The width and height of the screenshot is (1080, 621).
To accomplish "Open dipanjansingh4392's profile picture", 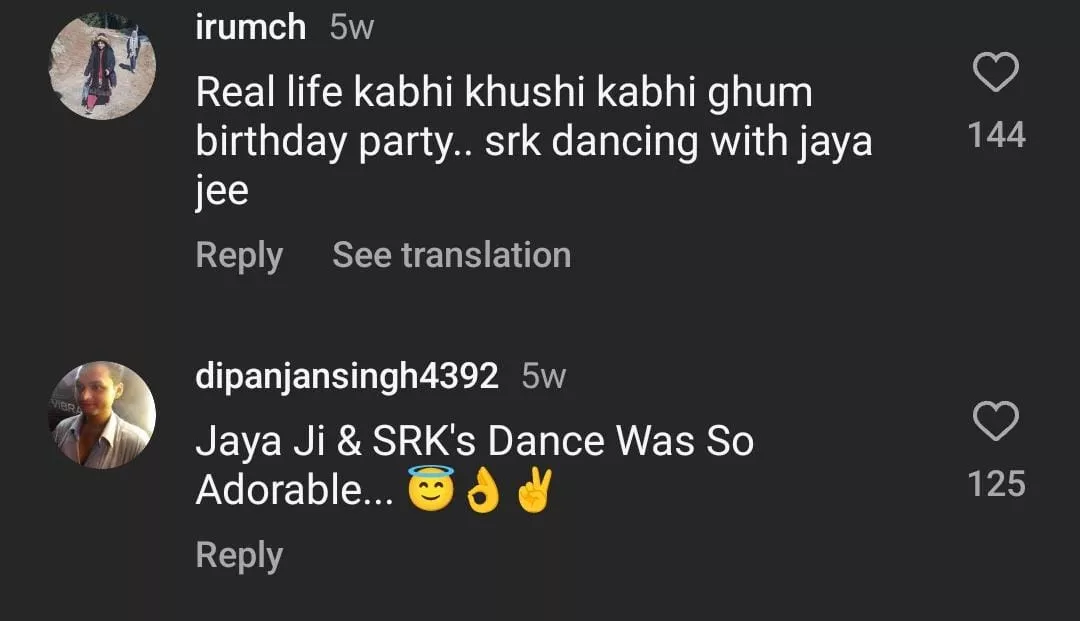I will point(103,415).
